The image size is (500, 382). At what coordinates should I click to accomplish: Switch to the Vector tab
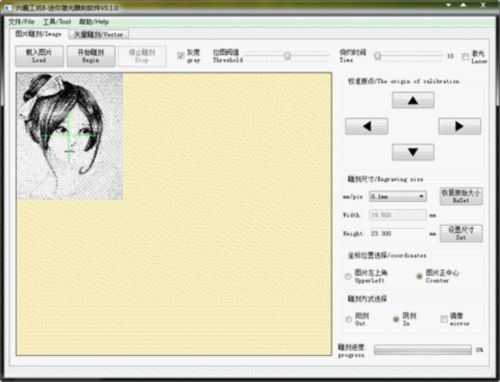point(98,34)
